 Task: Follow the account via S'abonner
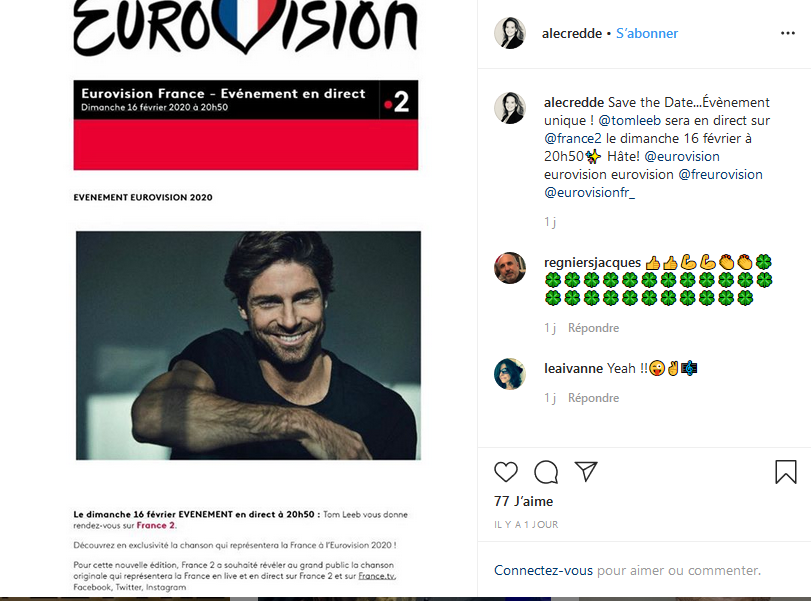pyautogui.click(x=647, y=33)
